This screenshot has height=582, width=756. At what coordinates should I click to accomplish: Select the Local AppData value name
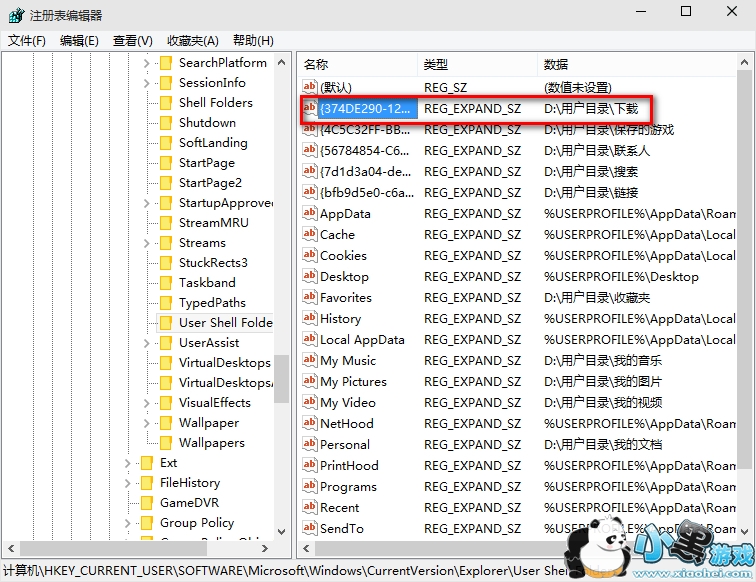tap(362, 340)
